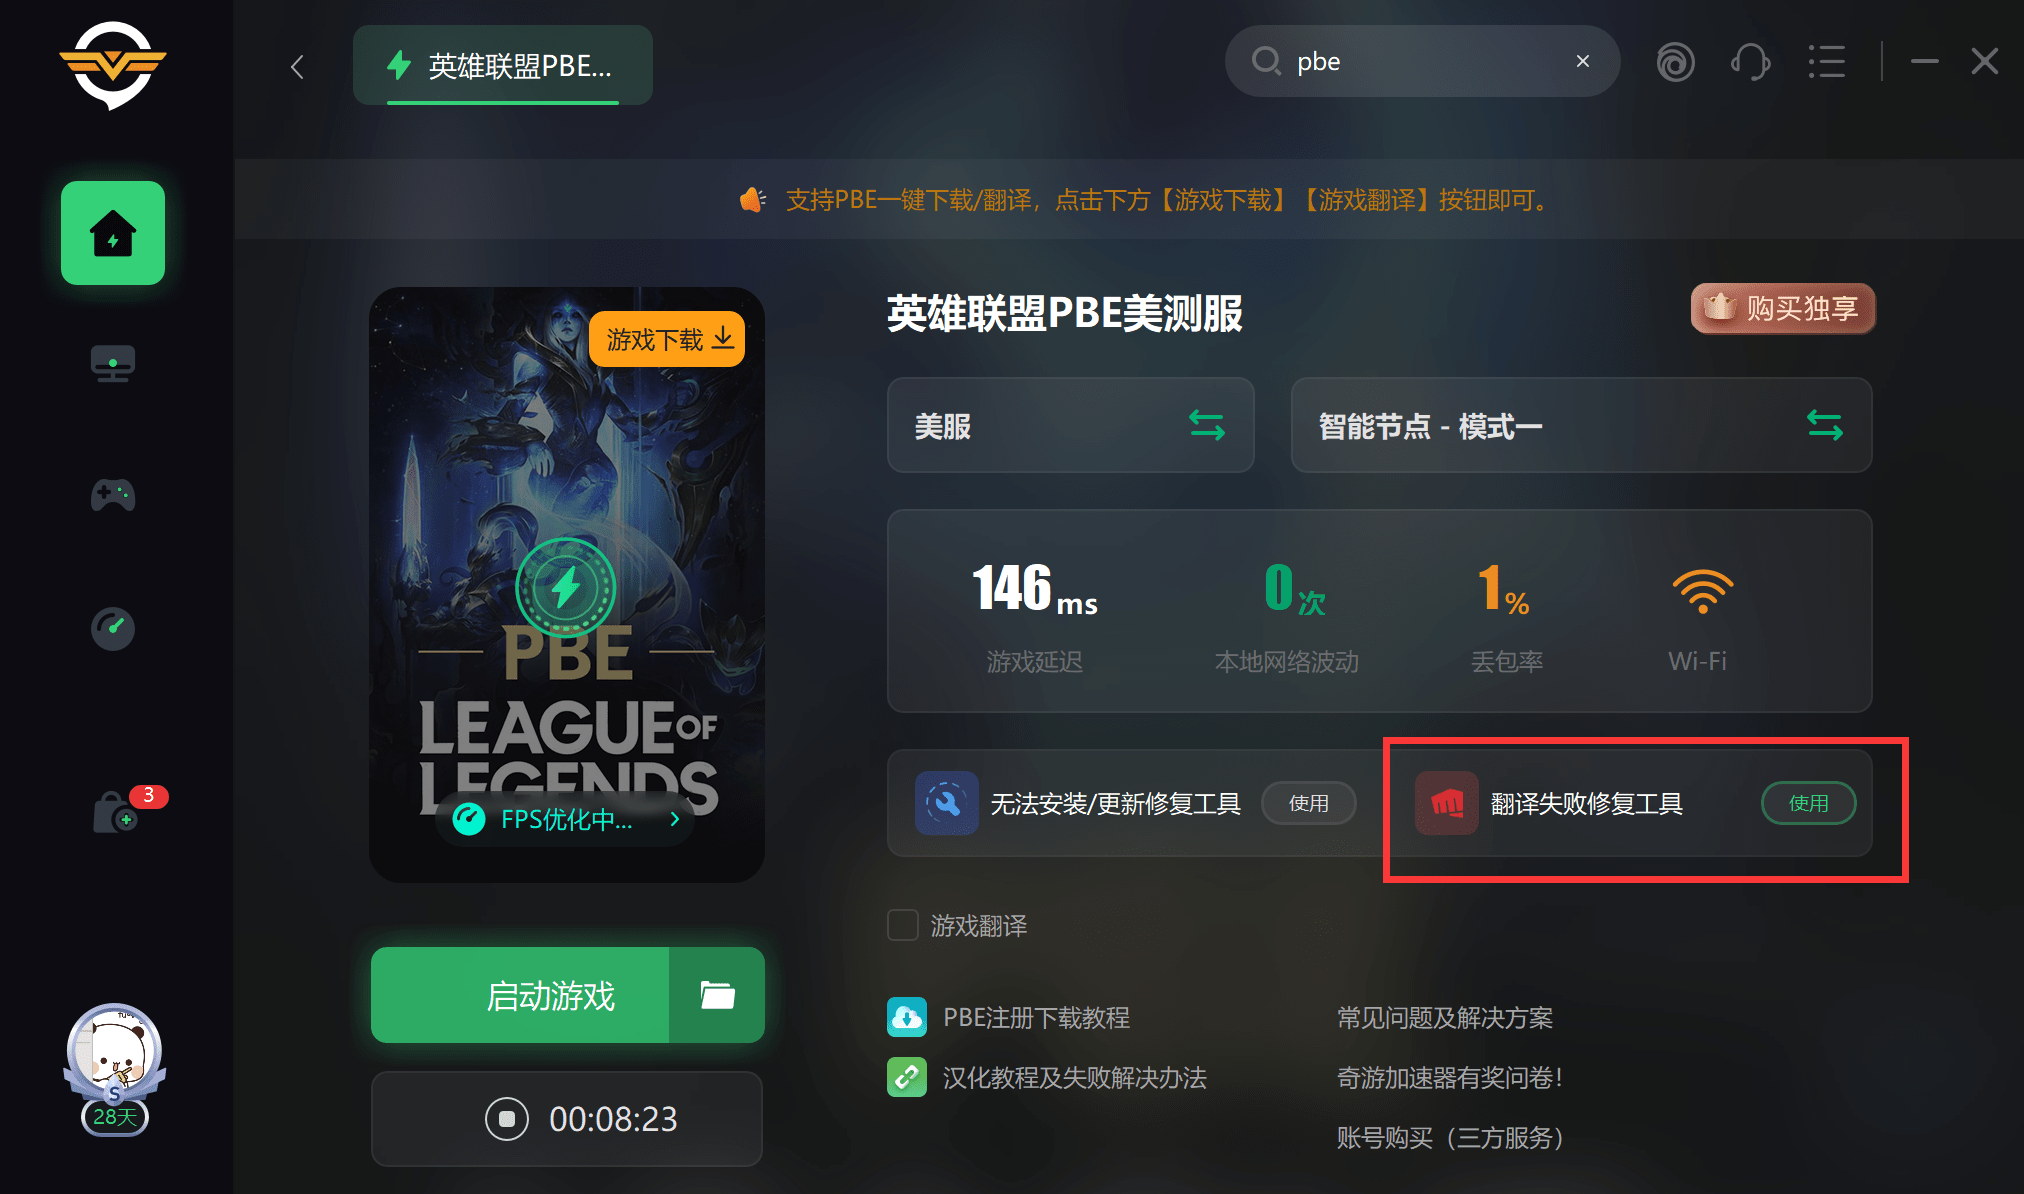The image size is (2024, 1194).
Task: Click the 游戏下载 download button on cover
Action: click(x=667, y=339)
